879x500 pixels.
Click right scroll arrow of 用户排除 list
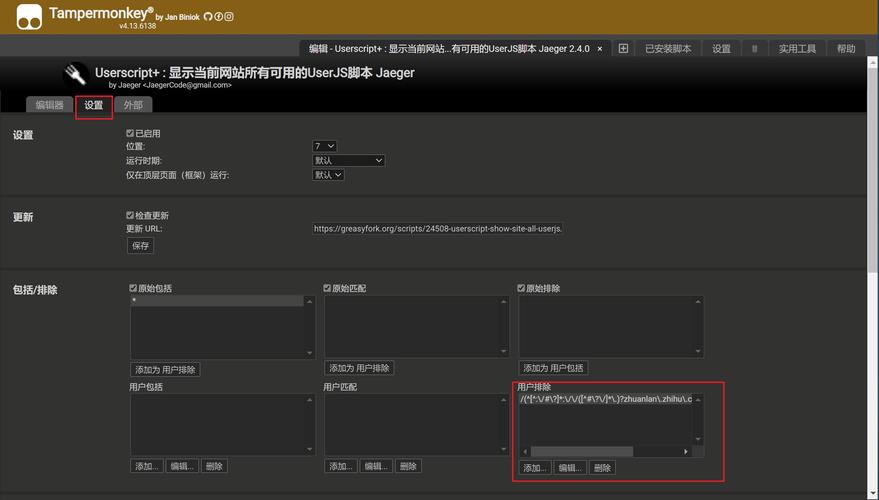coord(686,452)
